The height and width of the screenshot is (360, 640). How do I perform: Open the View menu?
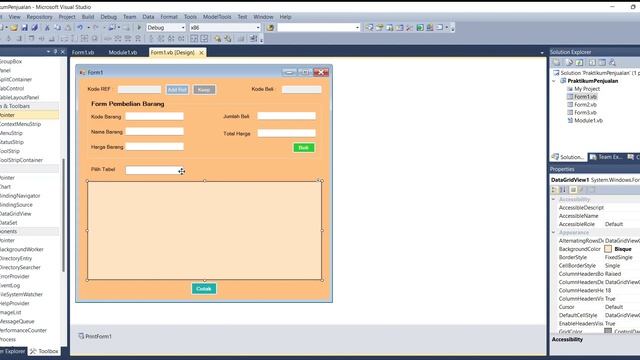pos(14,17)
